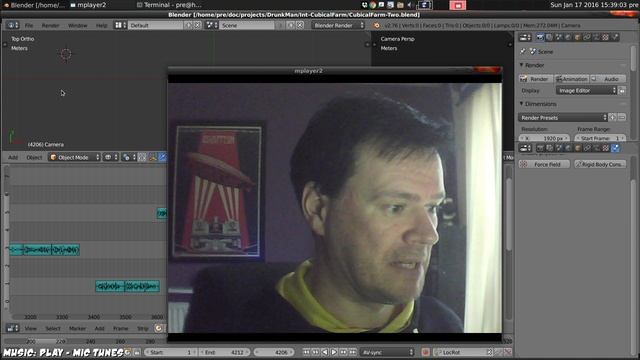Enable the Force Field physics button
Viewport: 640px width, 360px height.
(x=544, y=164)
